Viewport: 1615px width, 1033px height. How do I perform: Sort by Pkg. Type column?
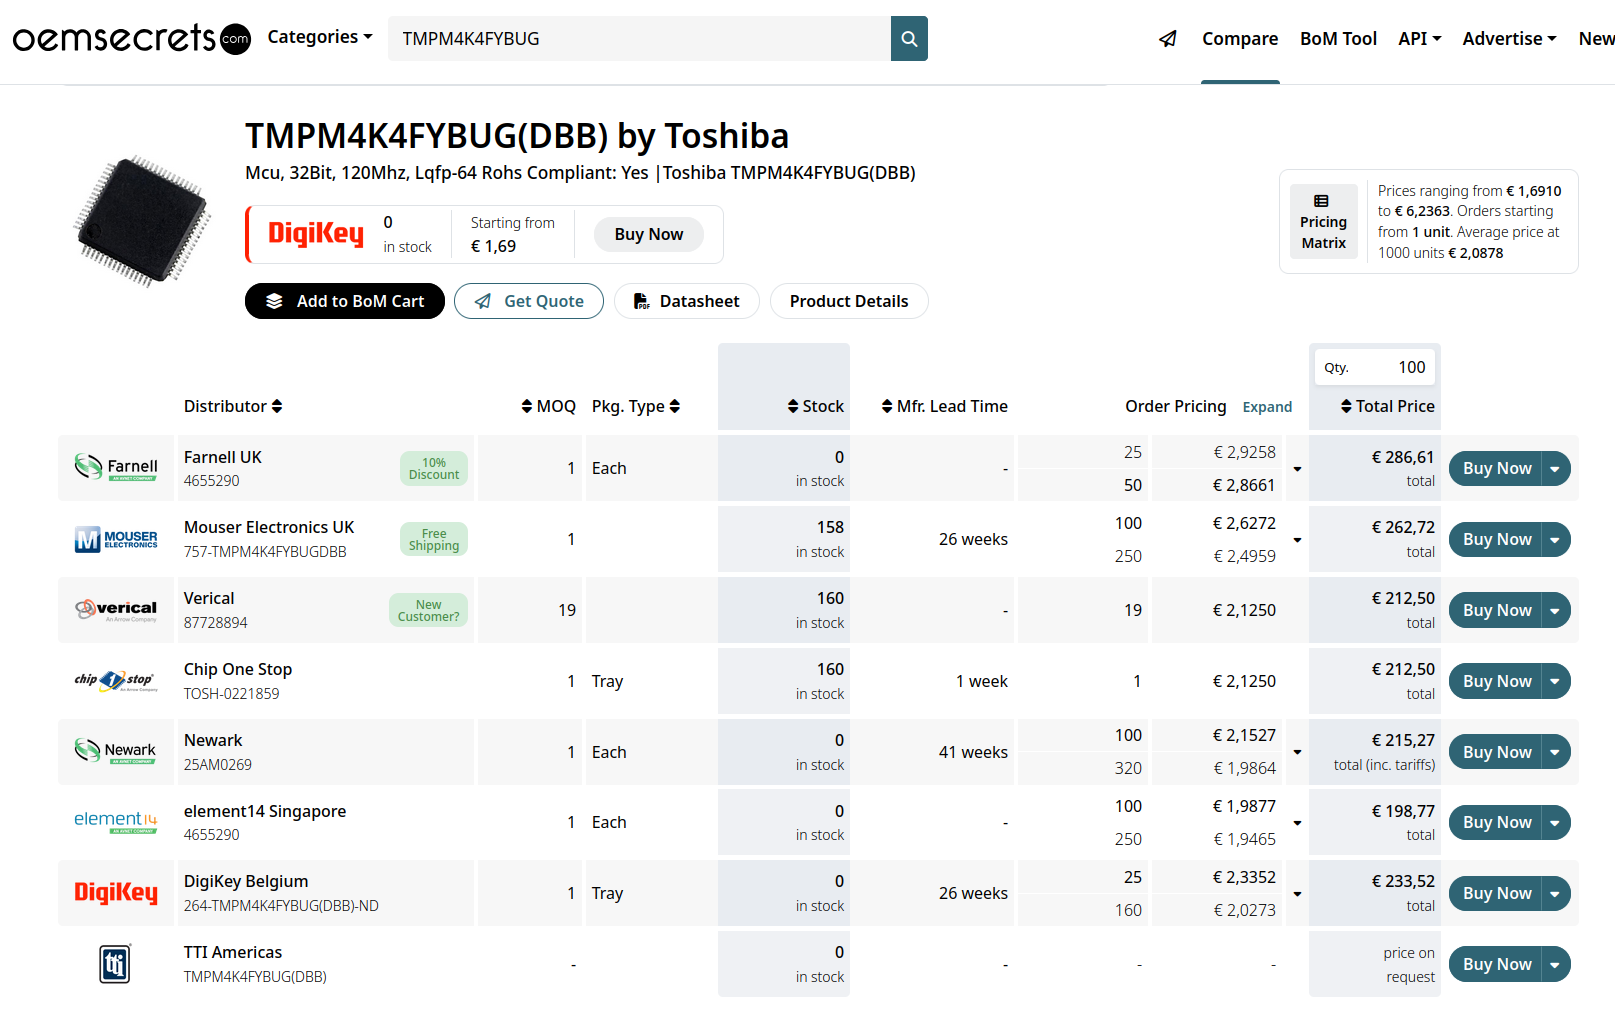tap(636, 406)
